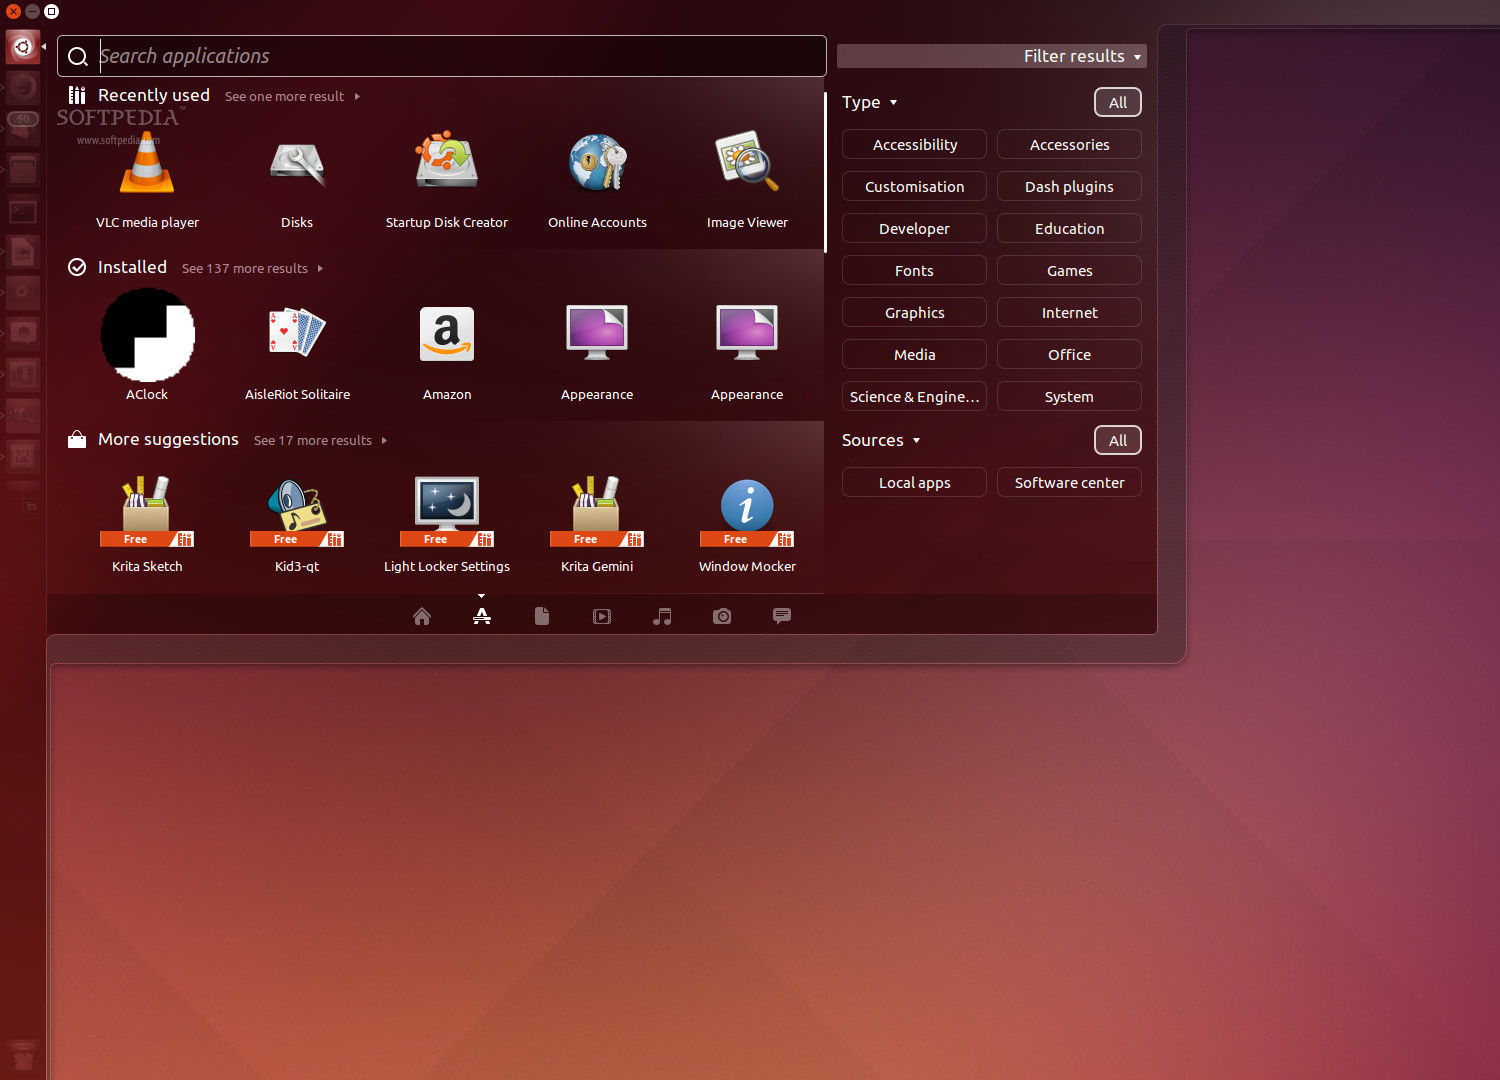
Task: Select Light Locker Settings suggestion
Action: 447,524
